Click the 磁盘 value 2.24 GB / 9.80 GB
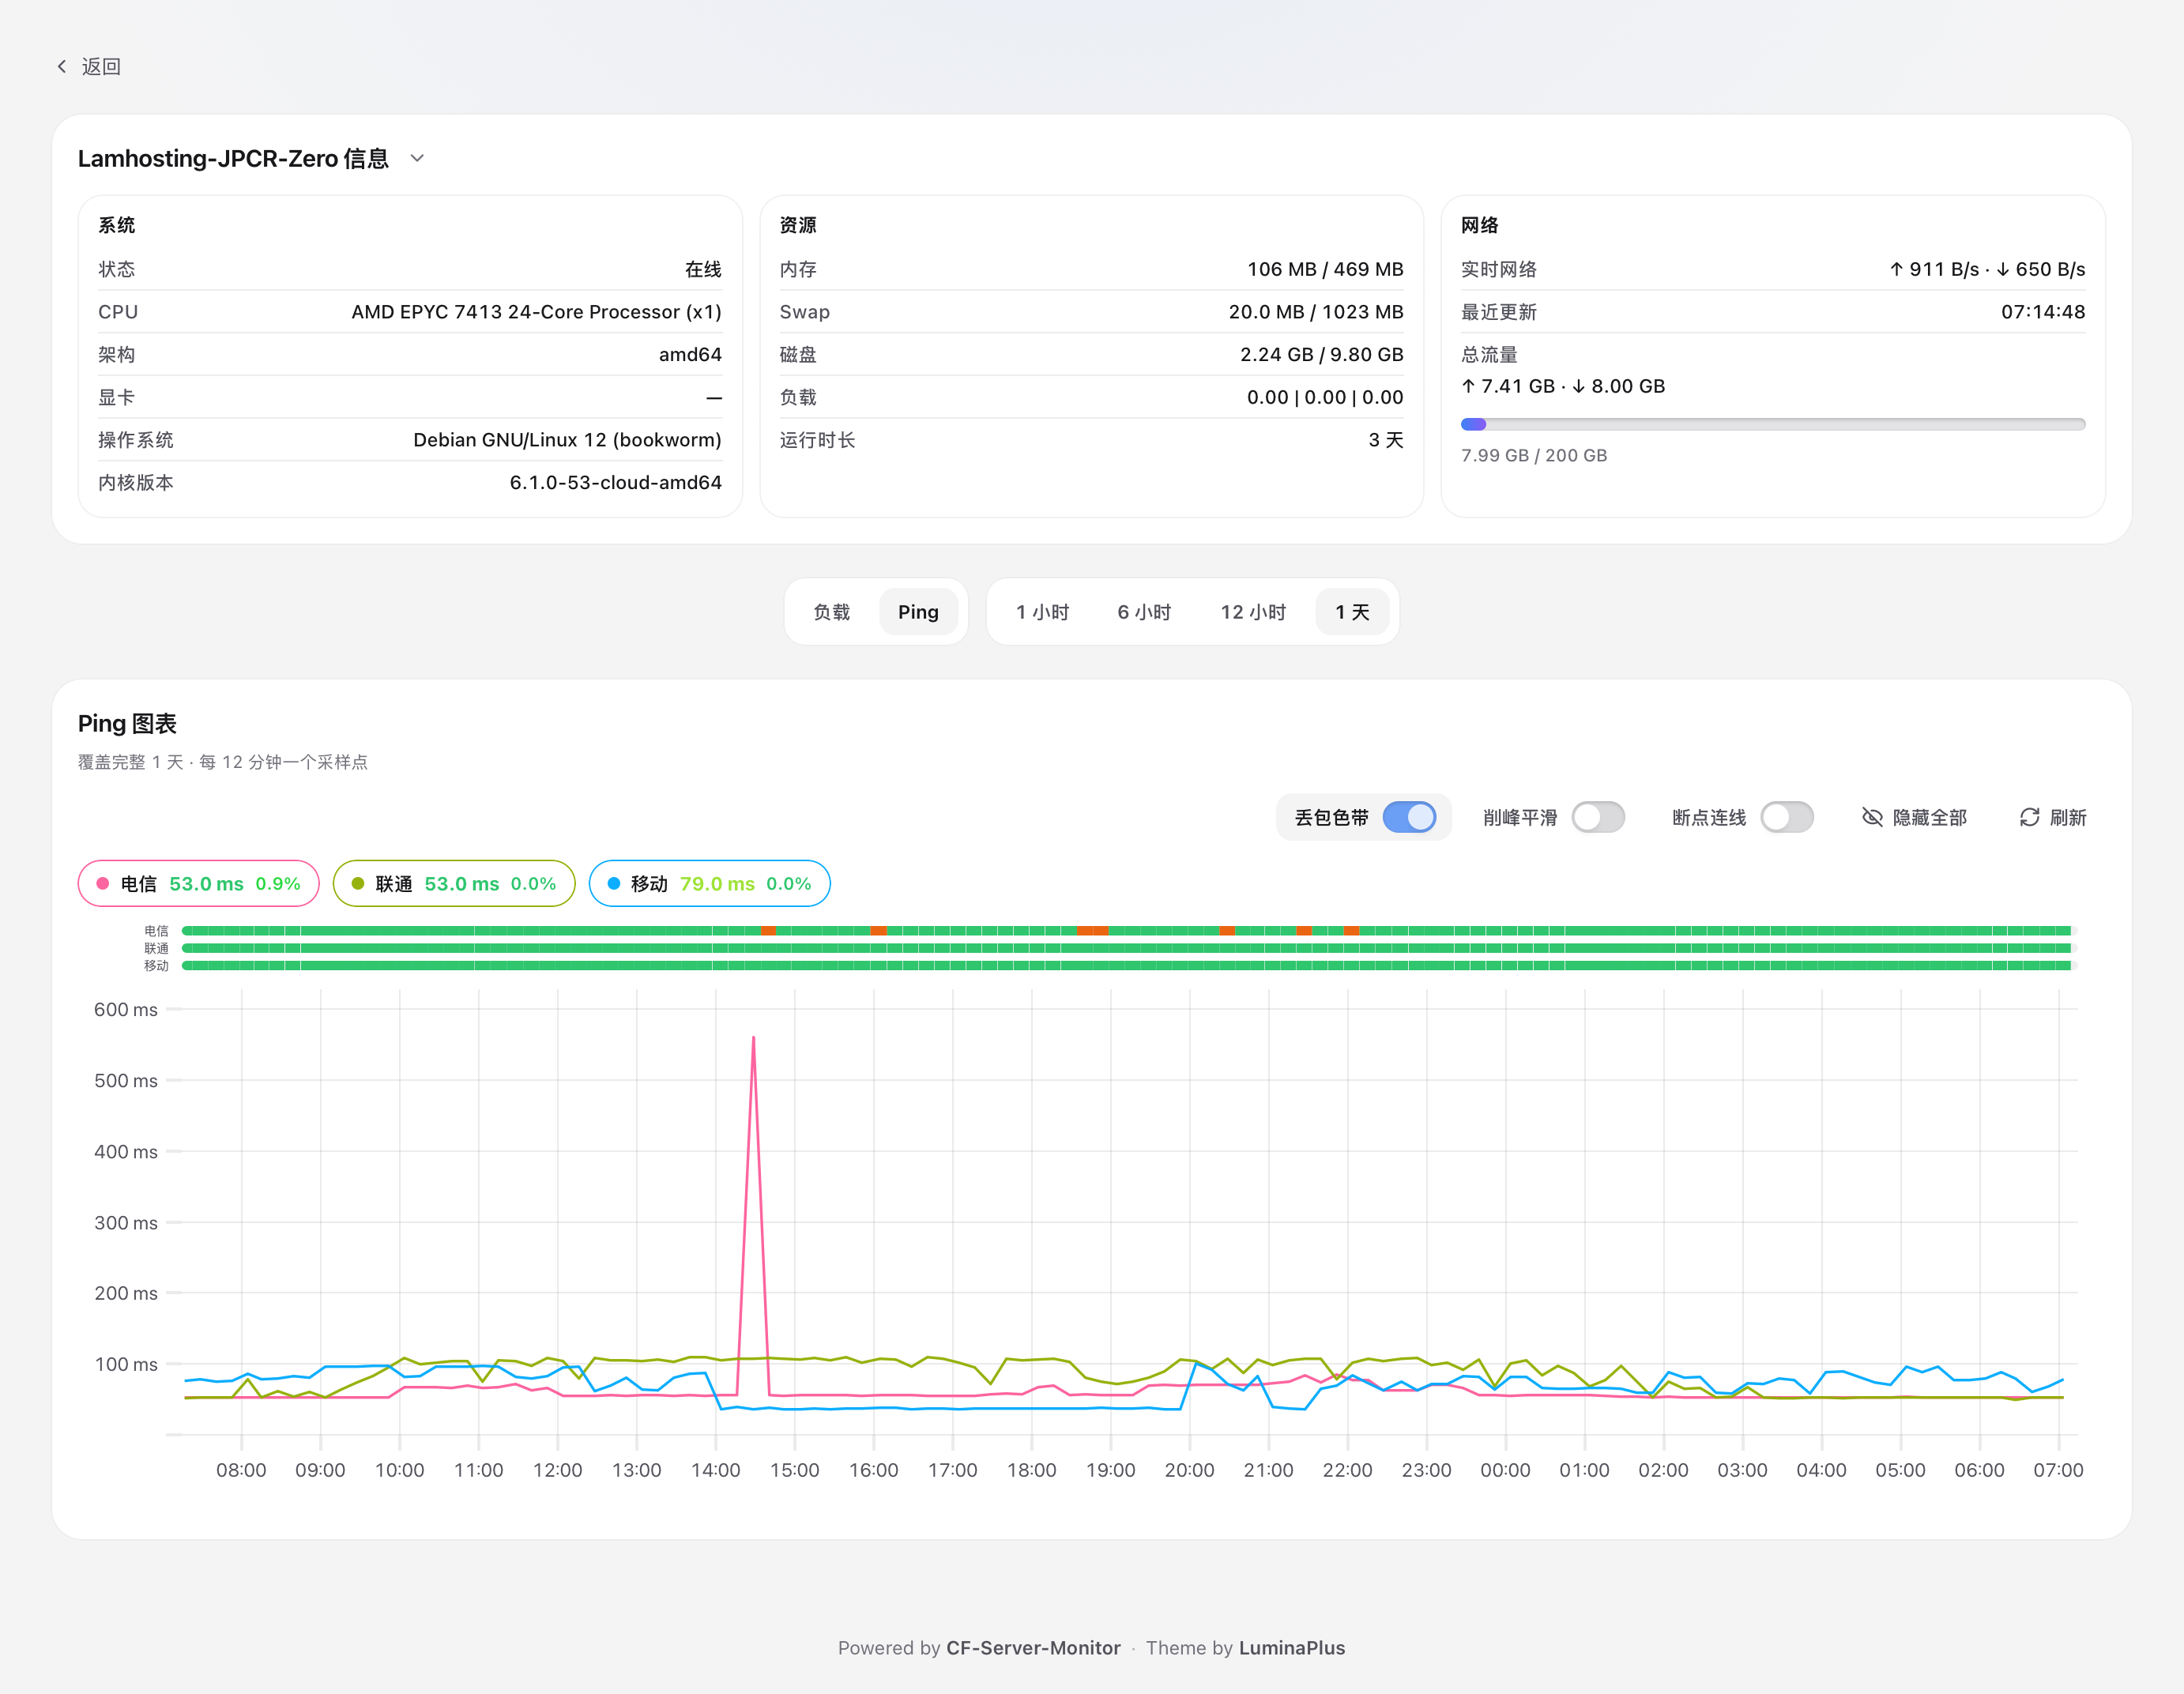 (x=1322, y=354)
